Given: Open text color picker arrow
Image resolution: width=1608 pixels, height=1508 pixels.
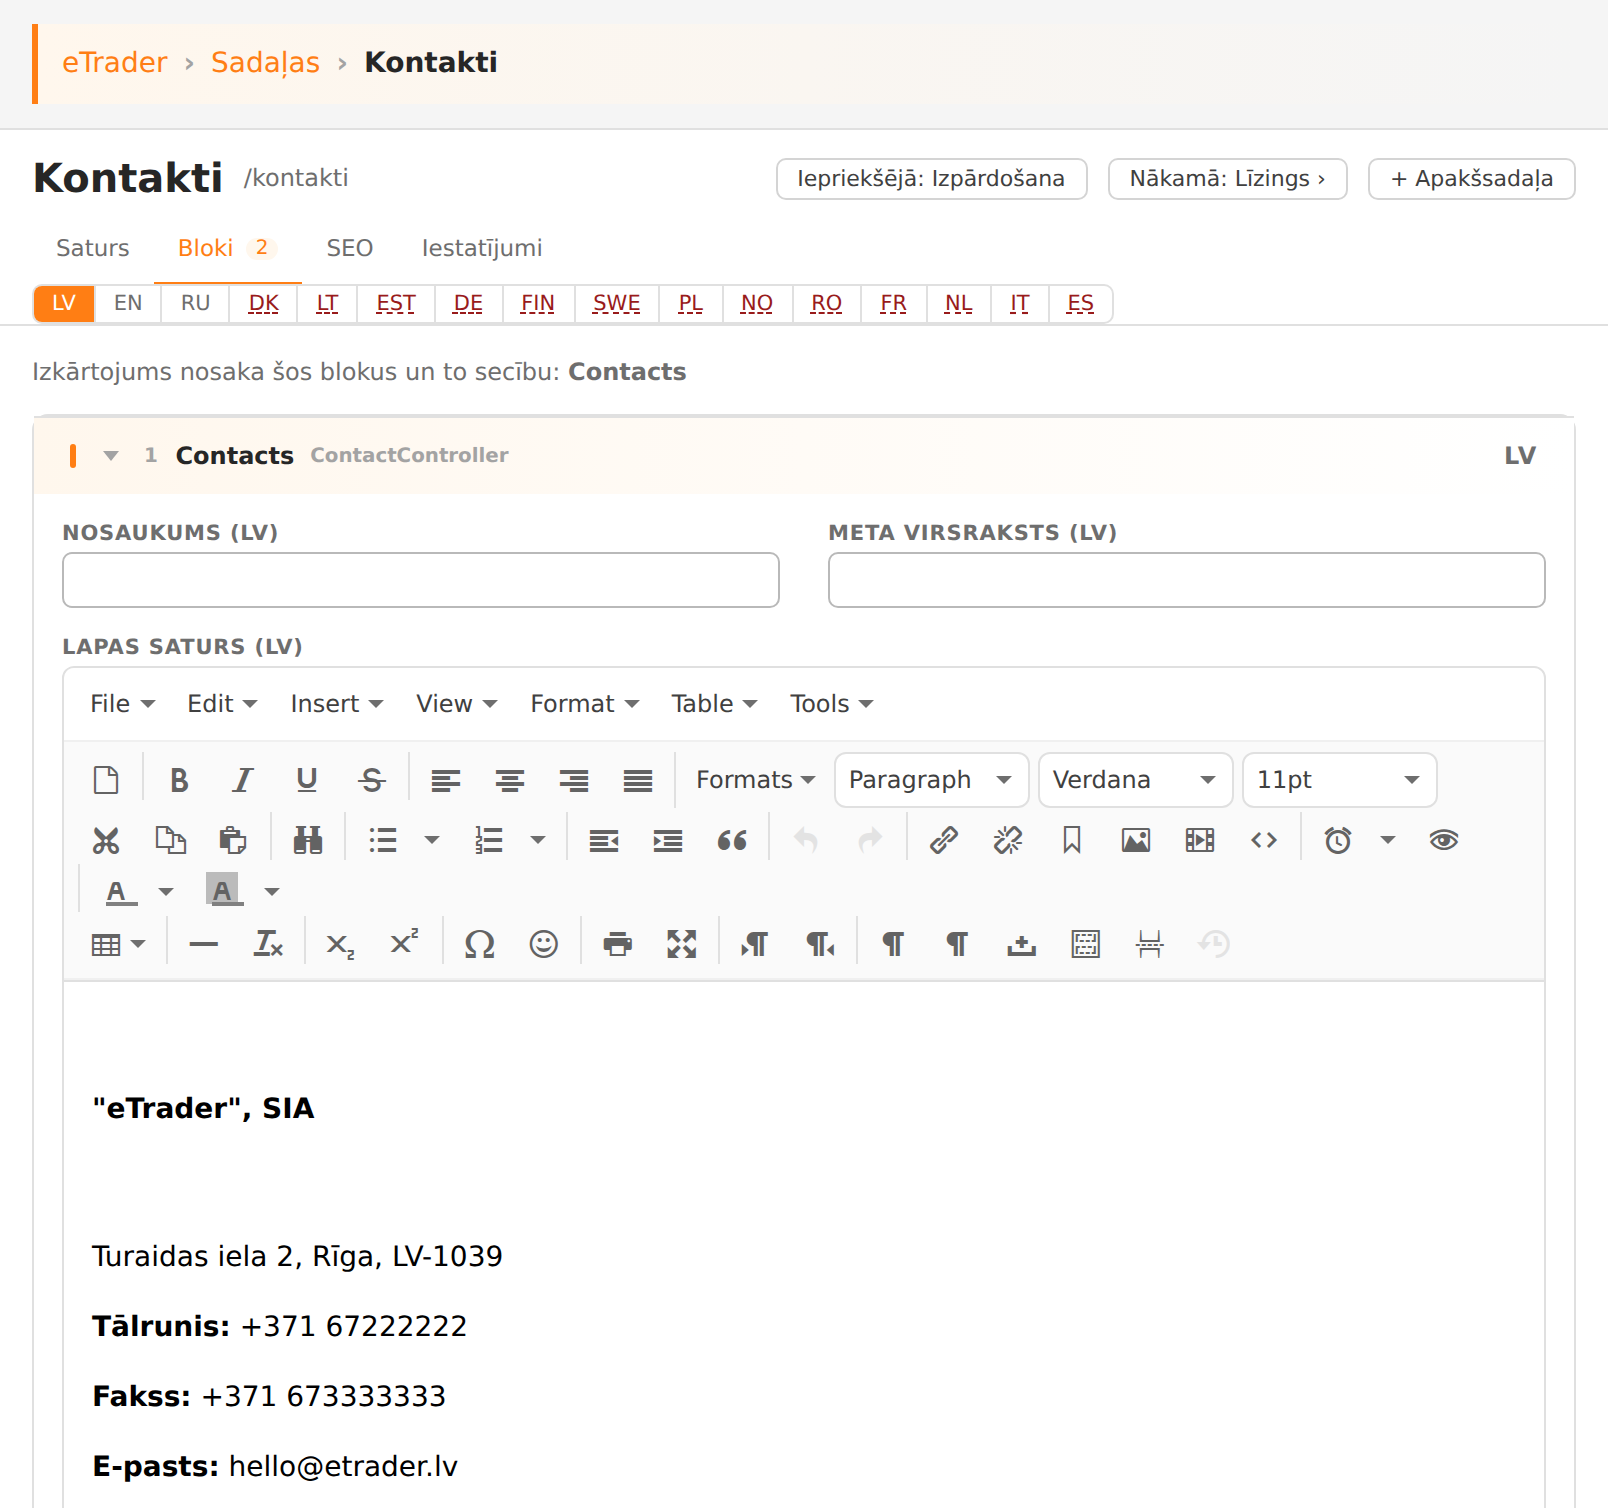Looking at the screenshot, I should [166, 891].
